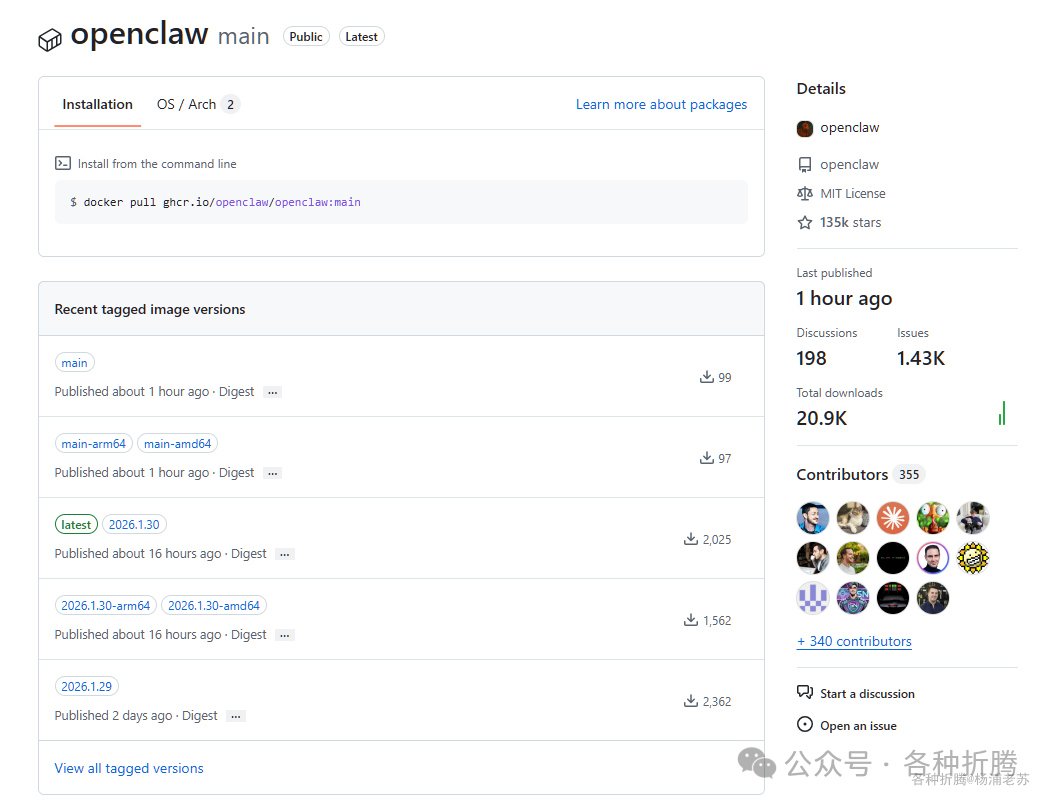The height and width of the screenshot is (806, 1051).
Task: Click the download icon next to 2,025
Action: pyautogui.click(x=689, y=538)
